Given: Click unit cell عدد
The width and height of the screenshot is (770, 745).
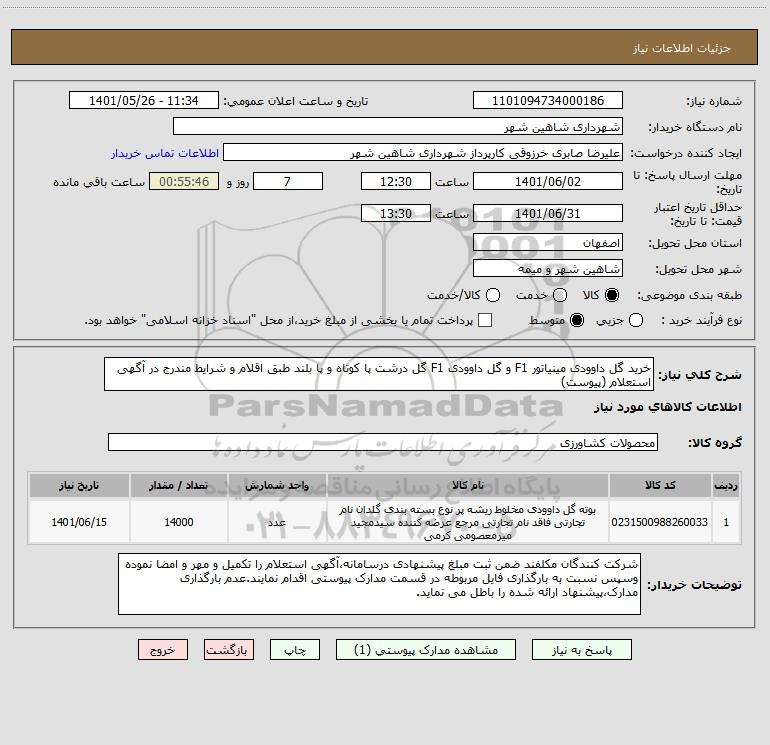Looking at the screenshot, I should [277, 522].
